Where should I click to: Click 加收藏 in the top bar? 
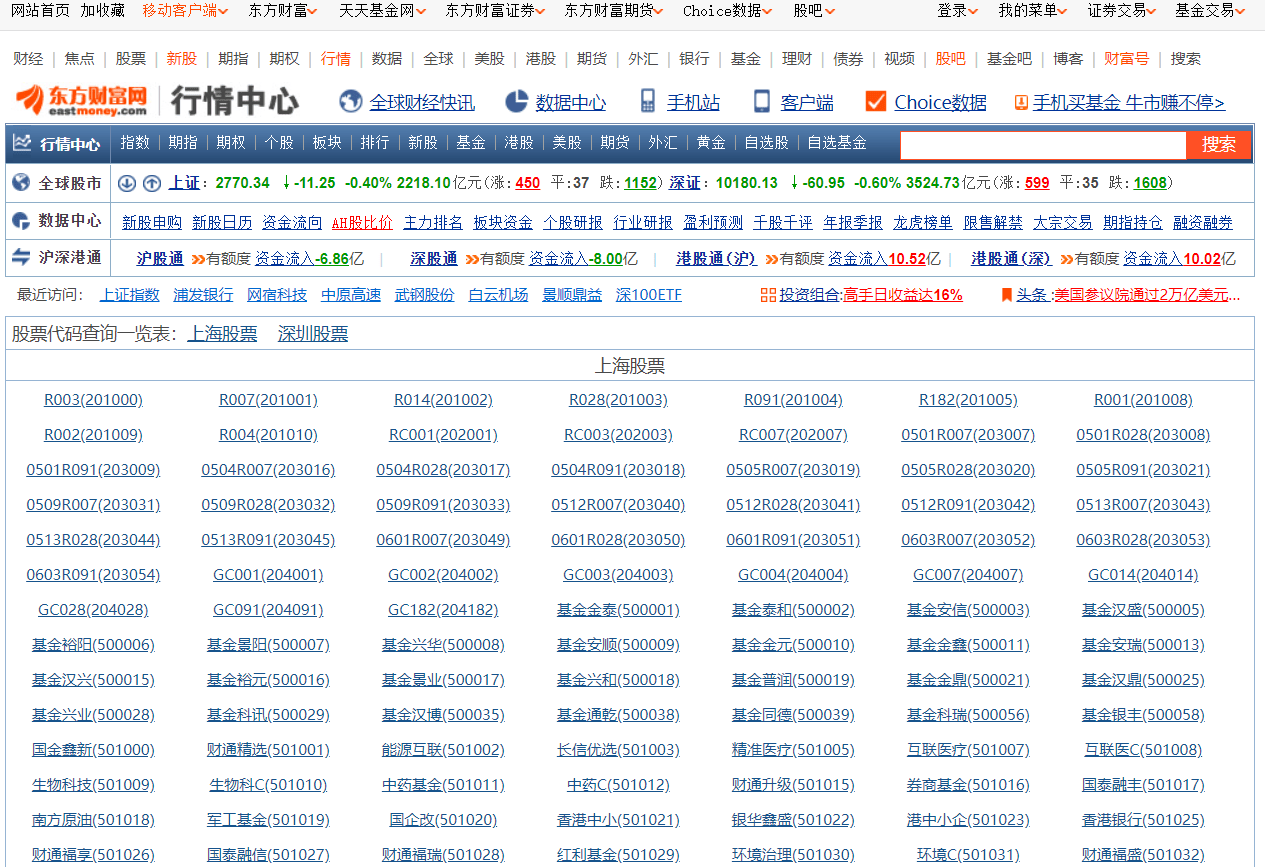[102, 11]
